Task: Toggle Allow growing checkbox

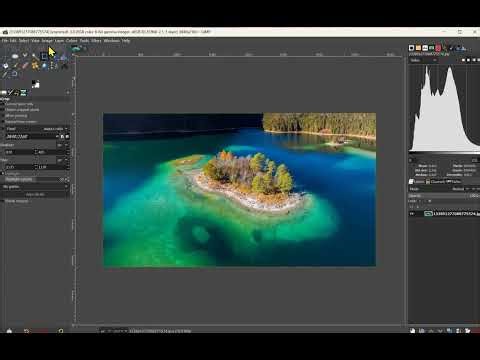Action: [x=3, y=116]
